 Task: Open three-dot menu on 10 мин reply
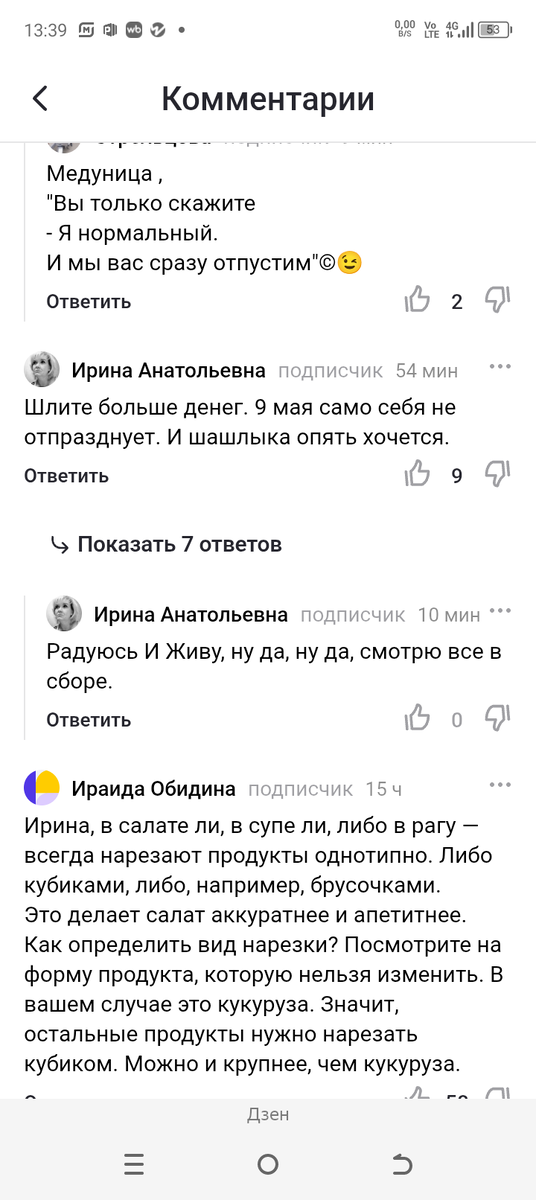[500, 610]
